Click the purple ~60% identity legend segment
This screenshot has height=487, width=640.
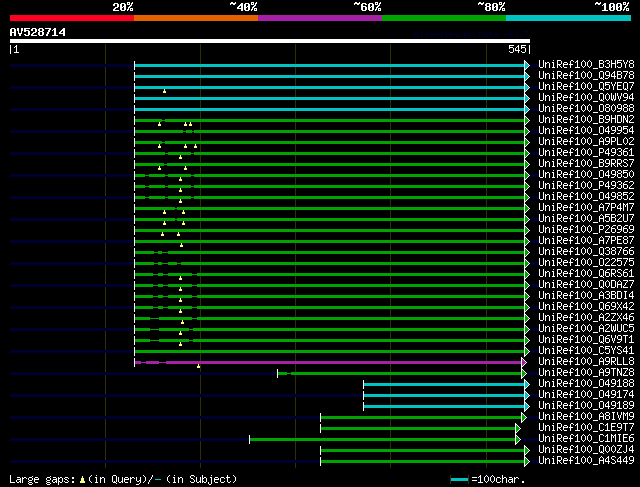tap(320, 18)
